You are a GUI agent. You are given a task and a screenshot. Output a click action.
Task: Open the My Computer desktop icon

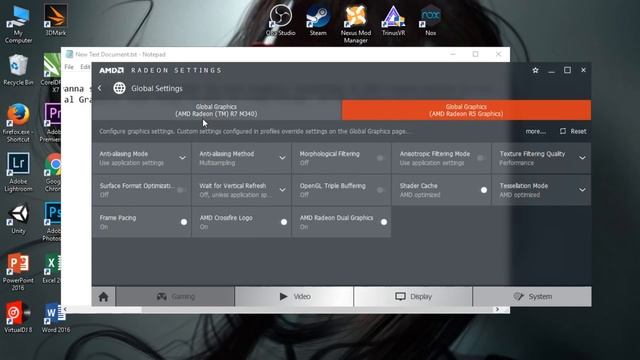[x=18, y=25]
